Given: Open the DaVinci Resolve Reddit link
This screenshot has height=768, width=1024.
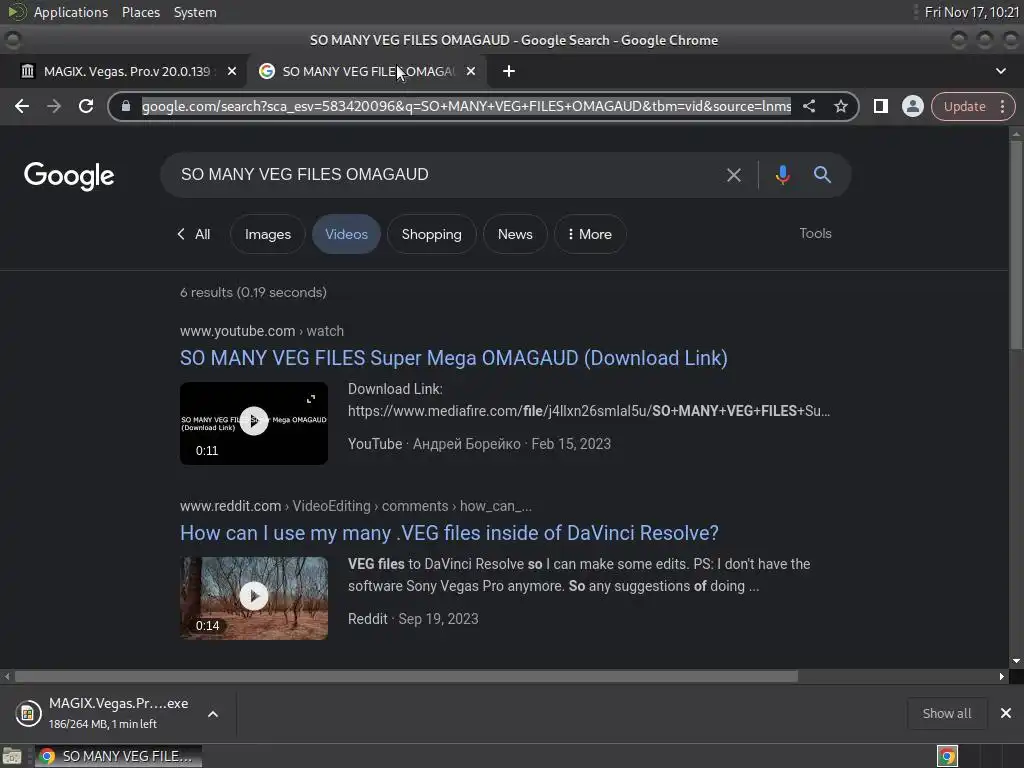Looking at the screenshot, I should point(449,533).
